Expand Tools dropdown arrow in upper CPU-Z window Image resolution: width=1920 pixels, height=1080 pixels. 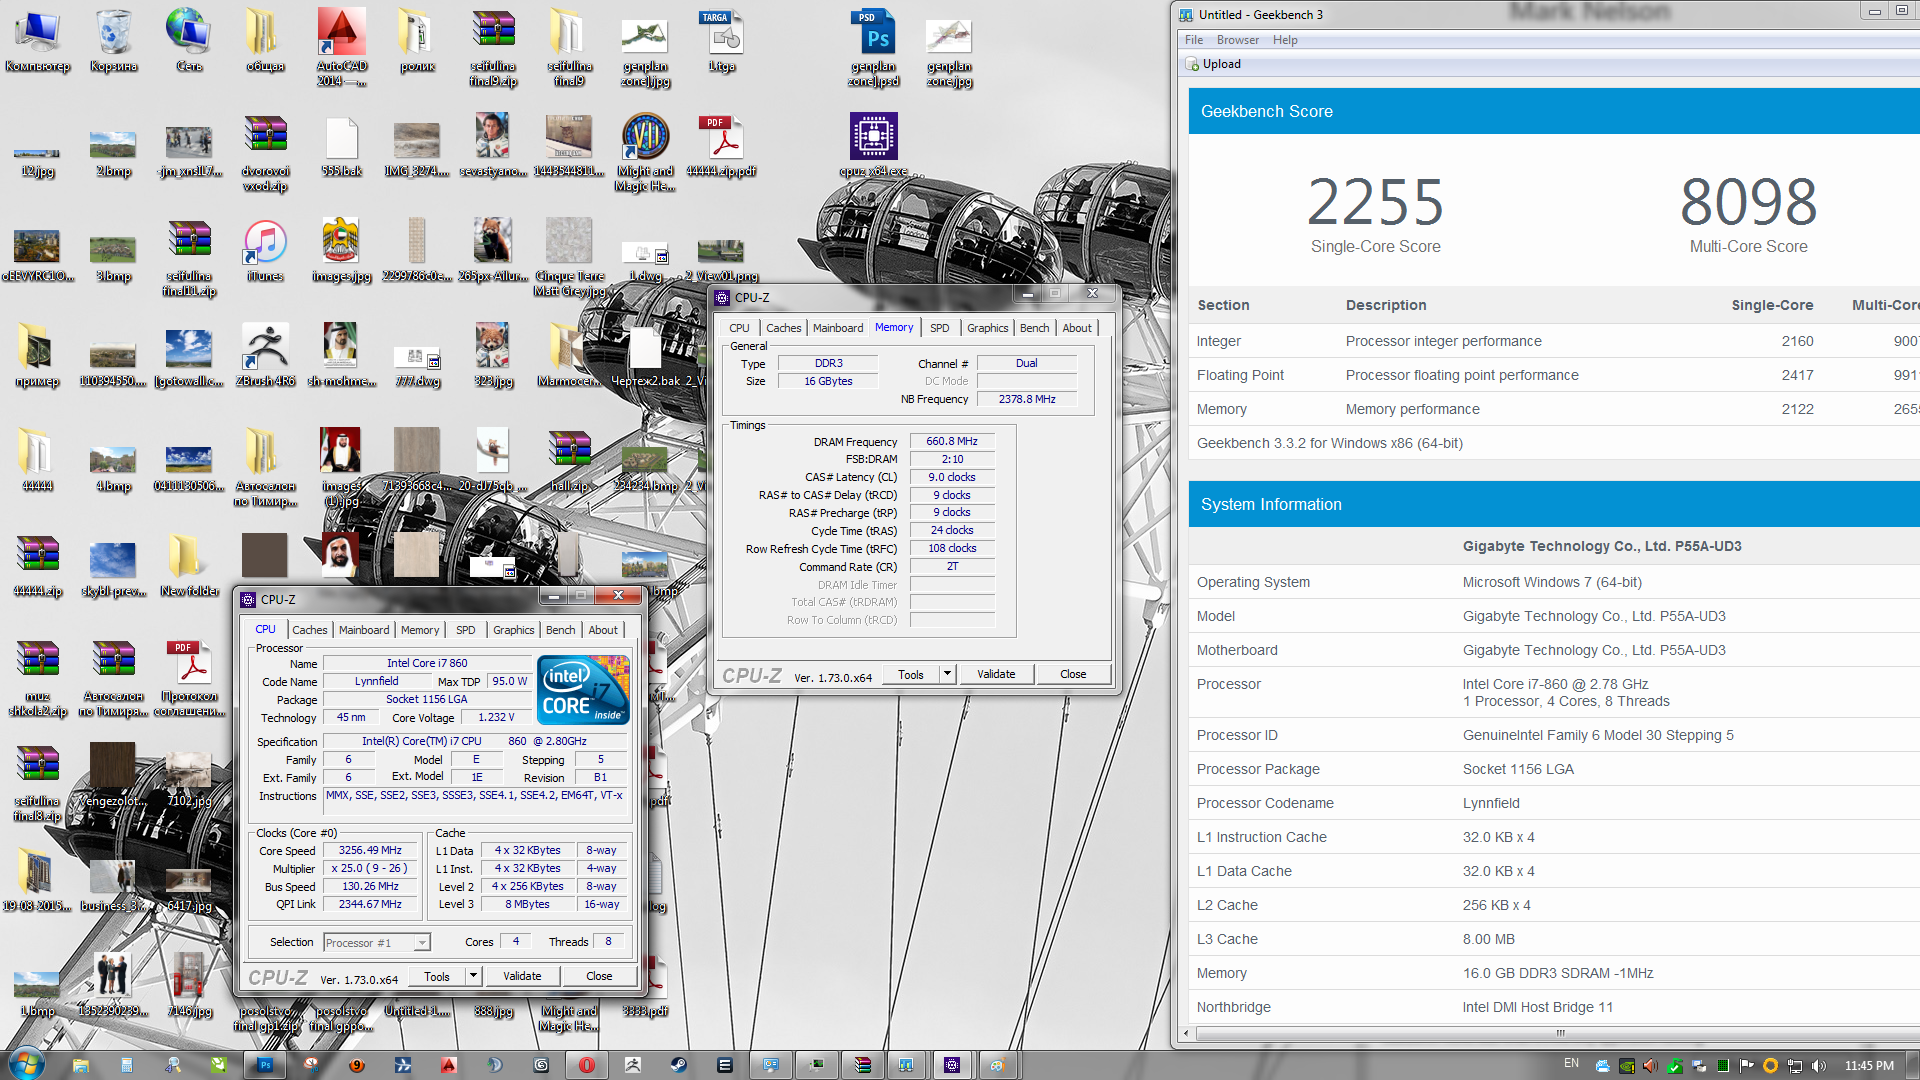pyautogui.click(x=947, y=674)
